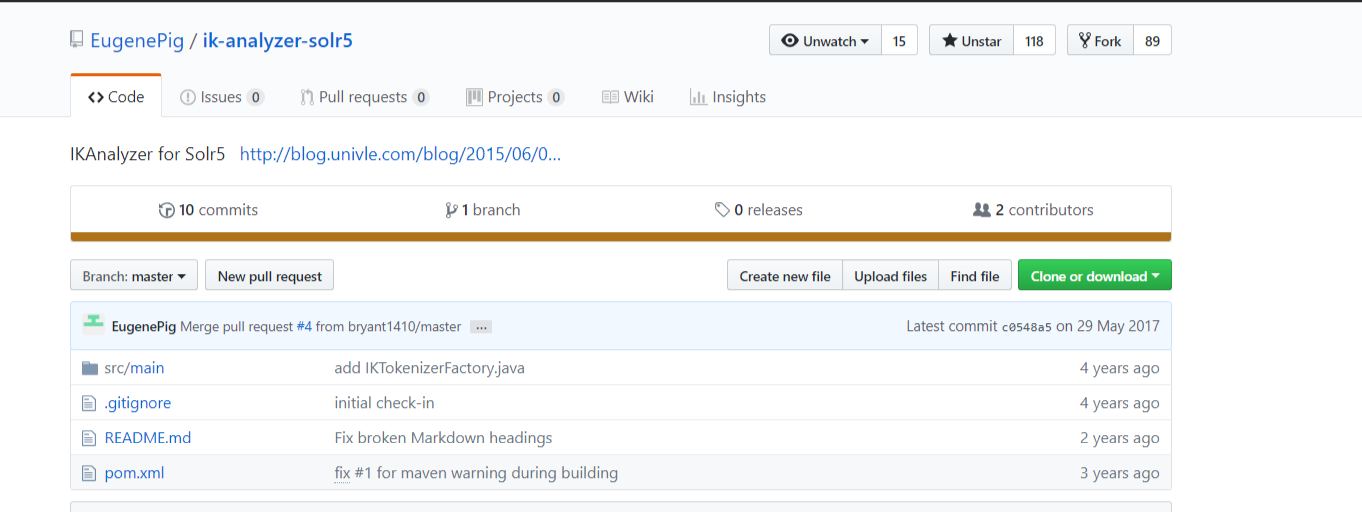This screenshot has height=512, width=1362.
Task: Expand the commit message ellipsis button
Action: point(481,327)
